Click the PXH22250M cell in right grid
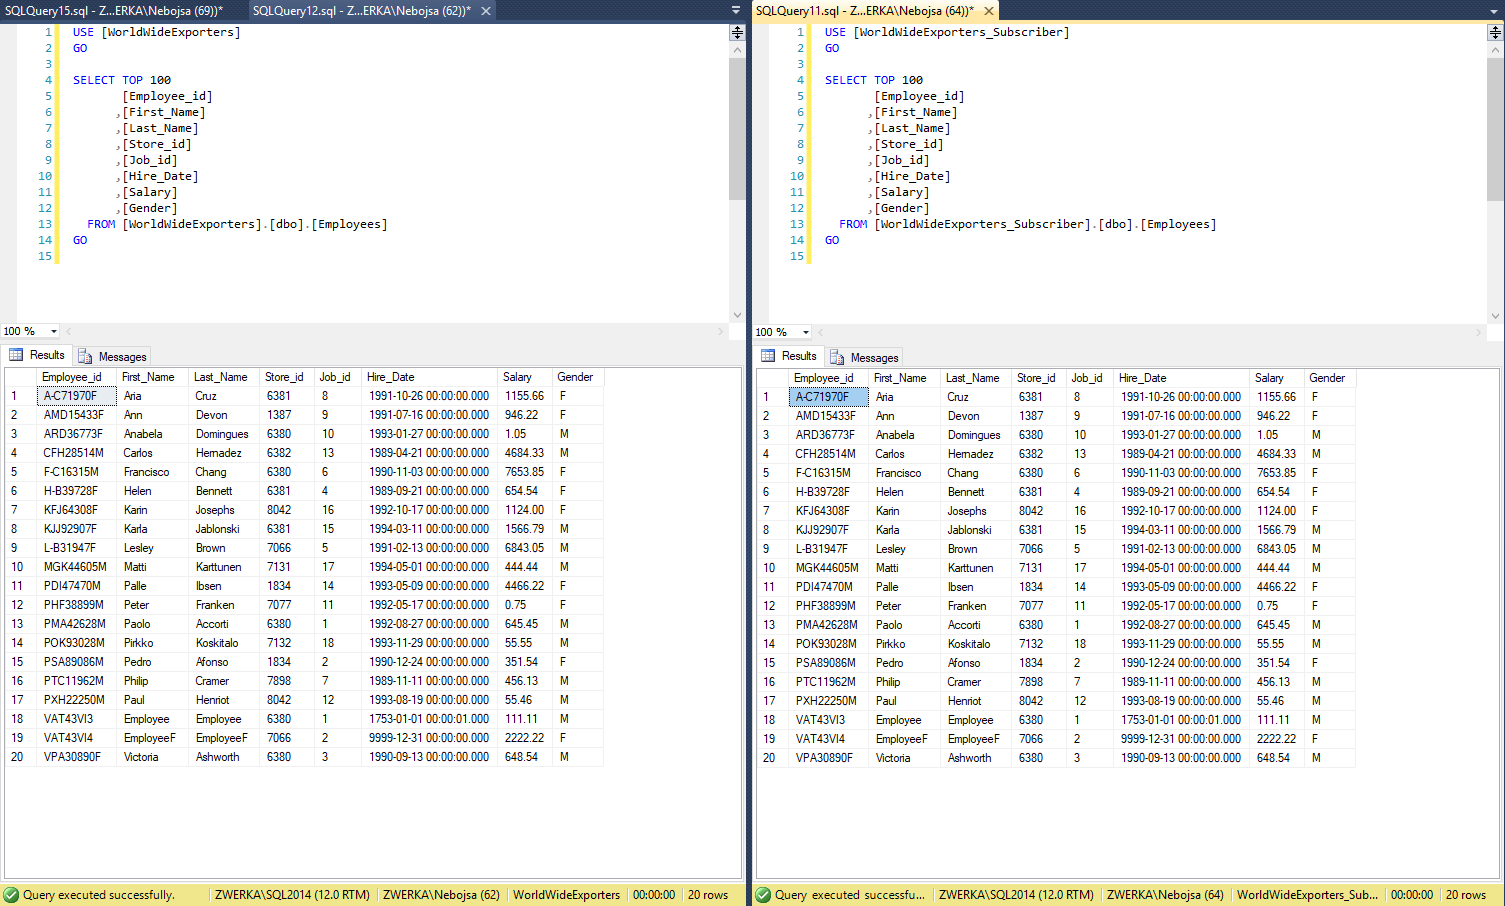 [829, 701]
